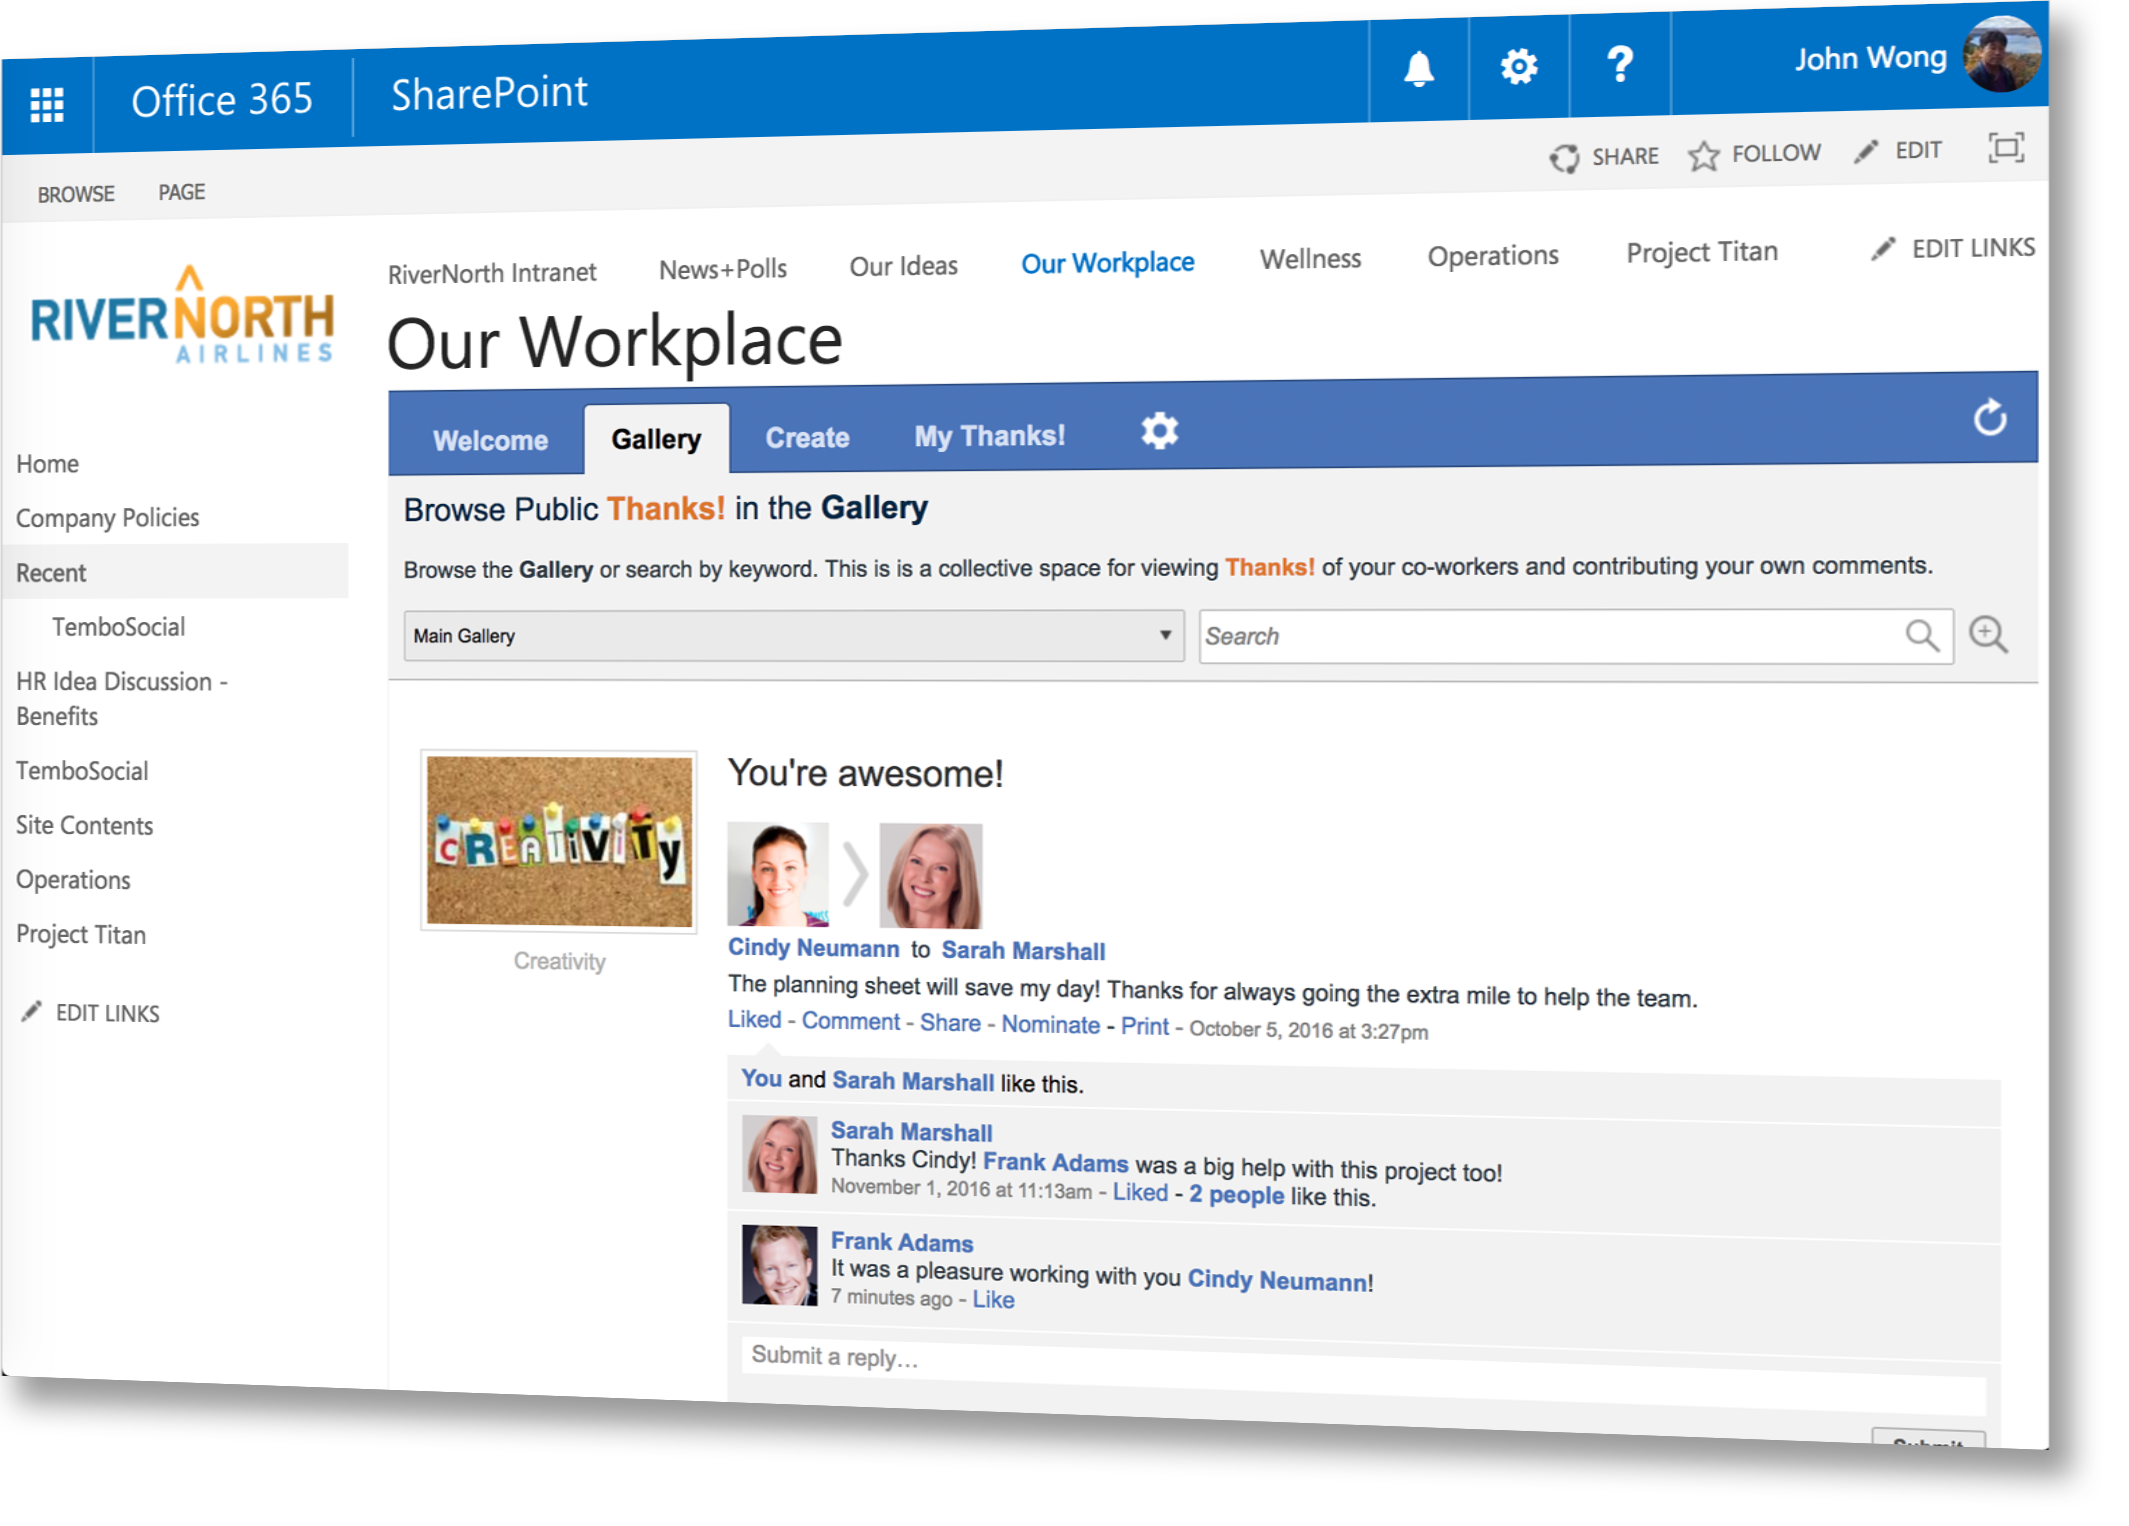Open the Create tab
2129x1526 pixels.
(807, 437)
